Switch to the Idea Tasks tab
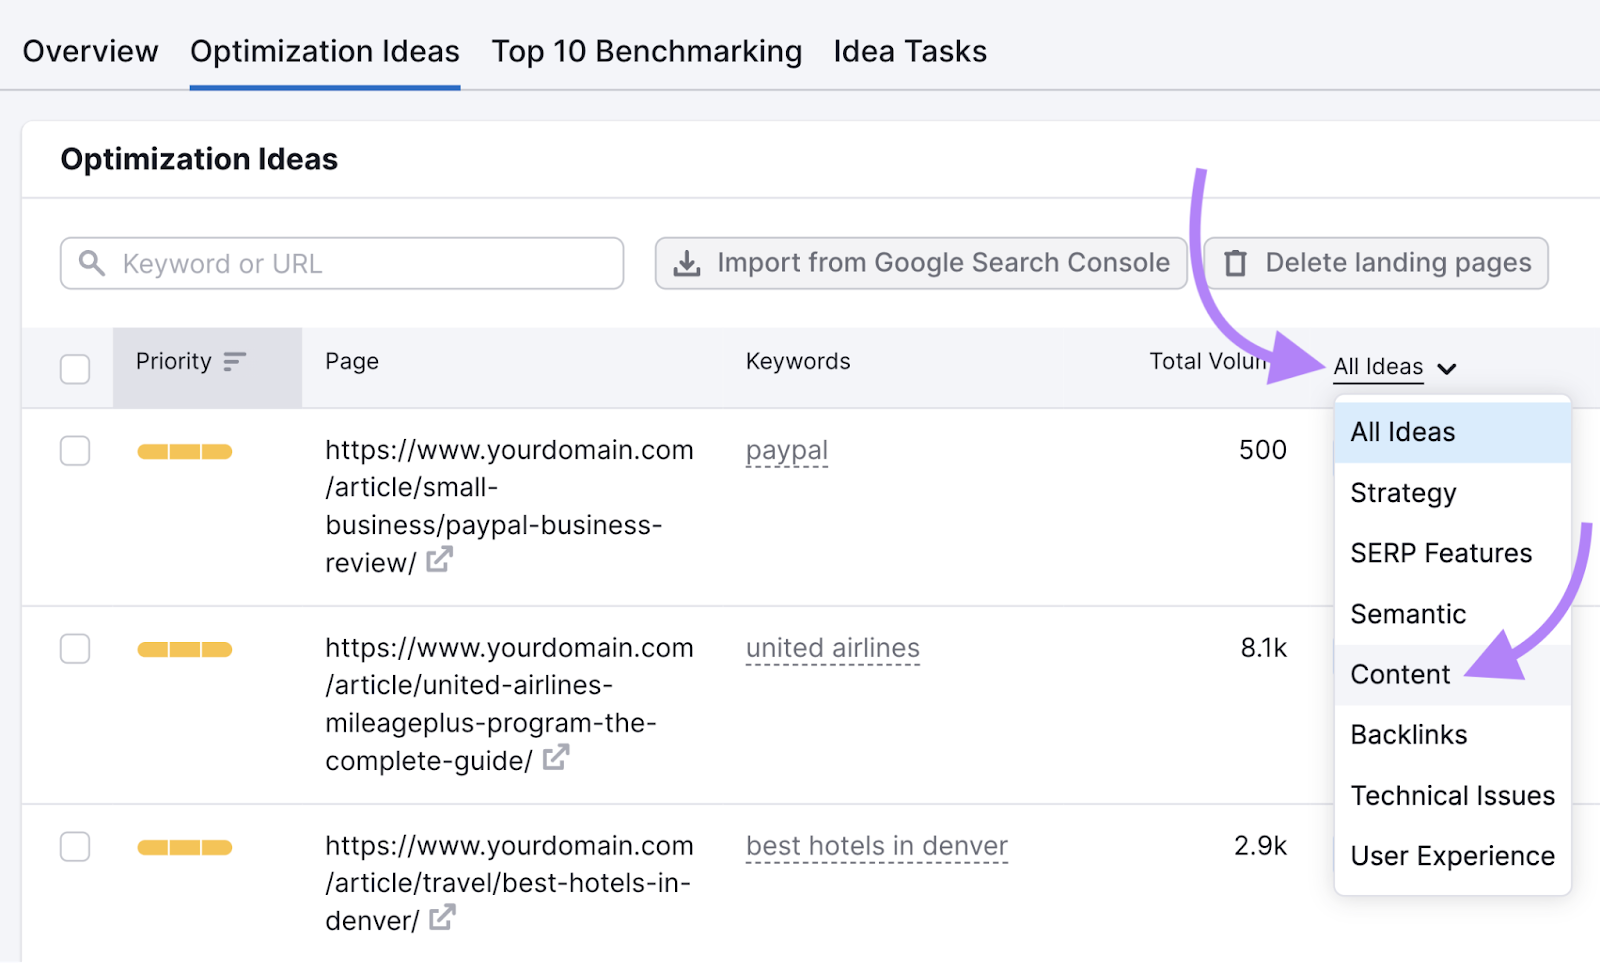 (x=909, y=51)
